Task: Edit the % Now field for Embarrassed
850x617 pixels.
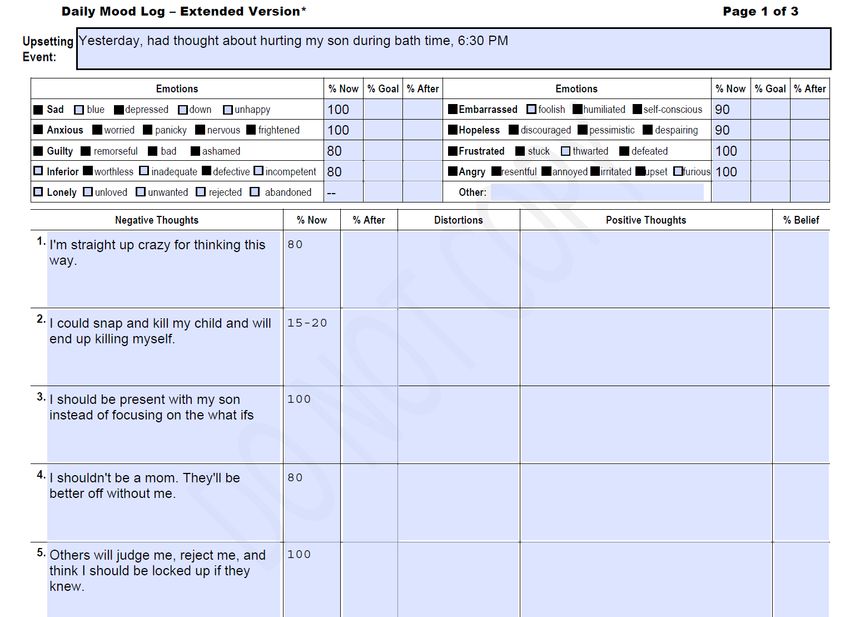Action: (x=731, y=110)
